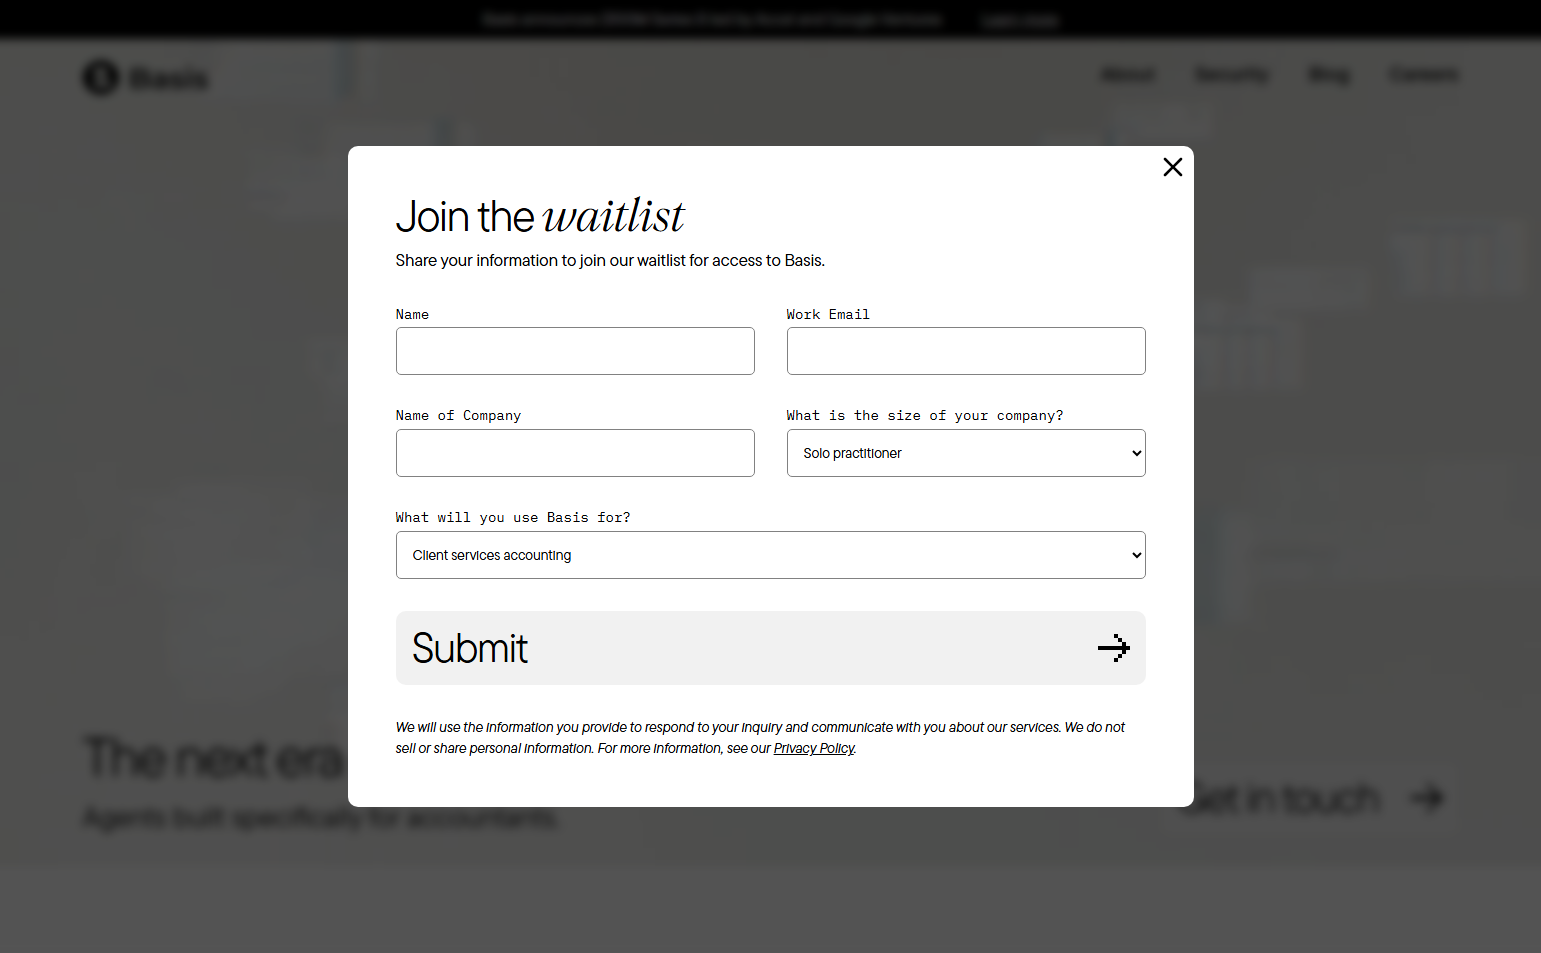Navigate to the Blog section
Screen dimensions: 1541x953
coord(1329,75)
